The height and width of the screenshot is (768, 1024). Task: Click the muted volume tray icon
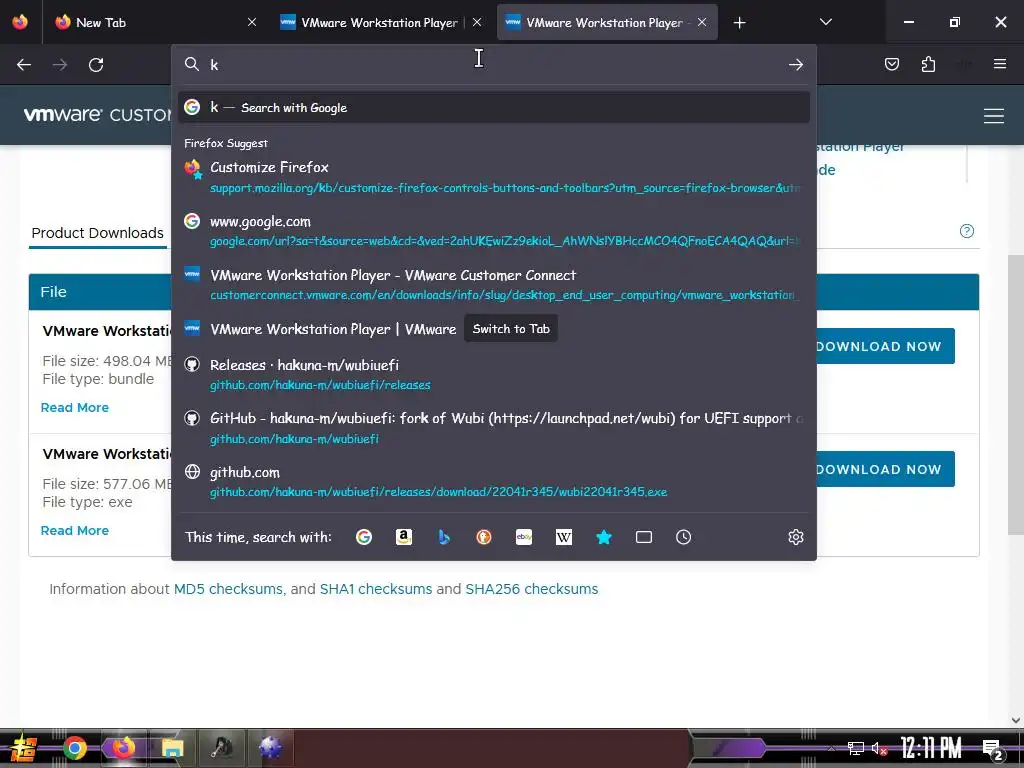(879, 748)
